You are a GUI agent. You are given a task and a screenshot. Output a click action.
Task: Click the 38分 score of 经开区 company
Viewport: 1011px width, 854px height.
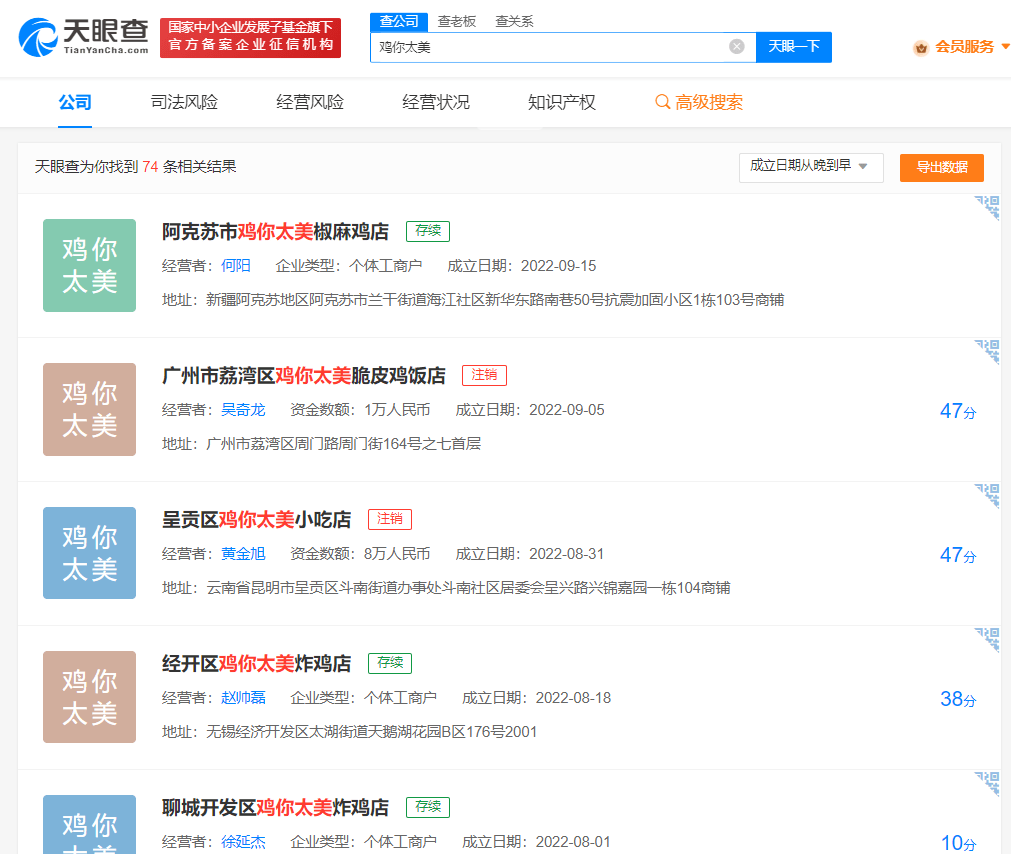958,699
